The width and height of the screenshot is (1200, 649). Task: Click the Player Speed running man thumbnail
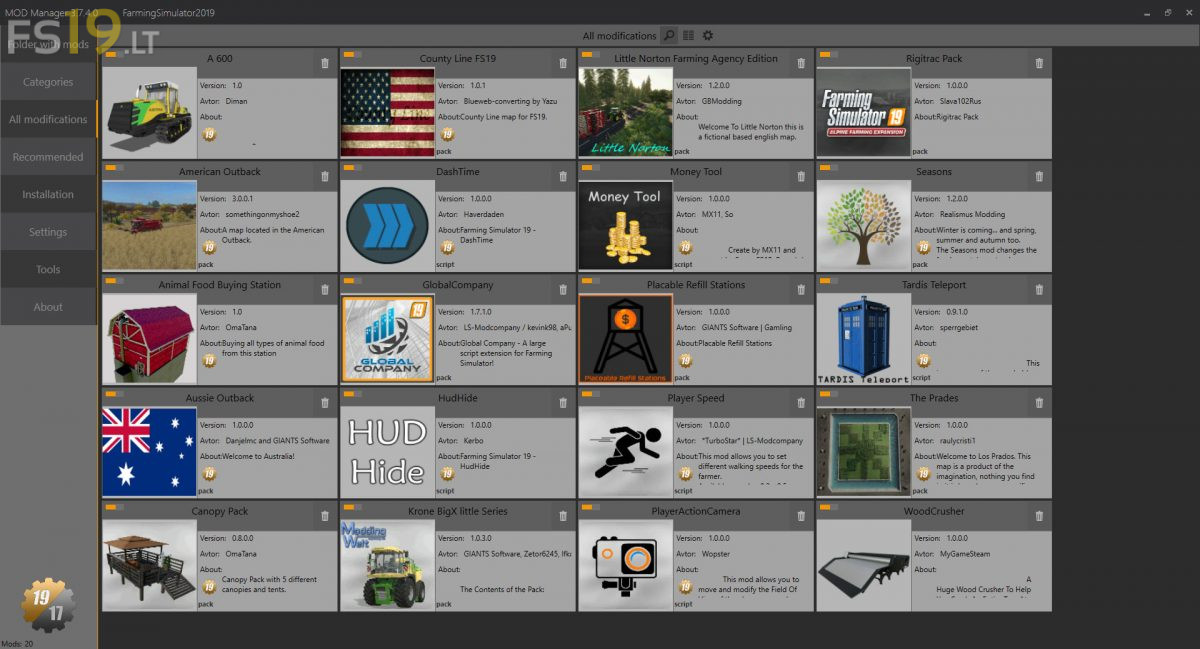(625, 450)
